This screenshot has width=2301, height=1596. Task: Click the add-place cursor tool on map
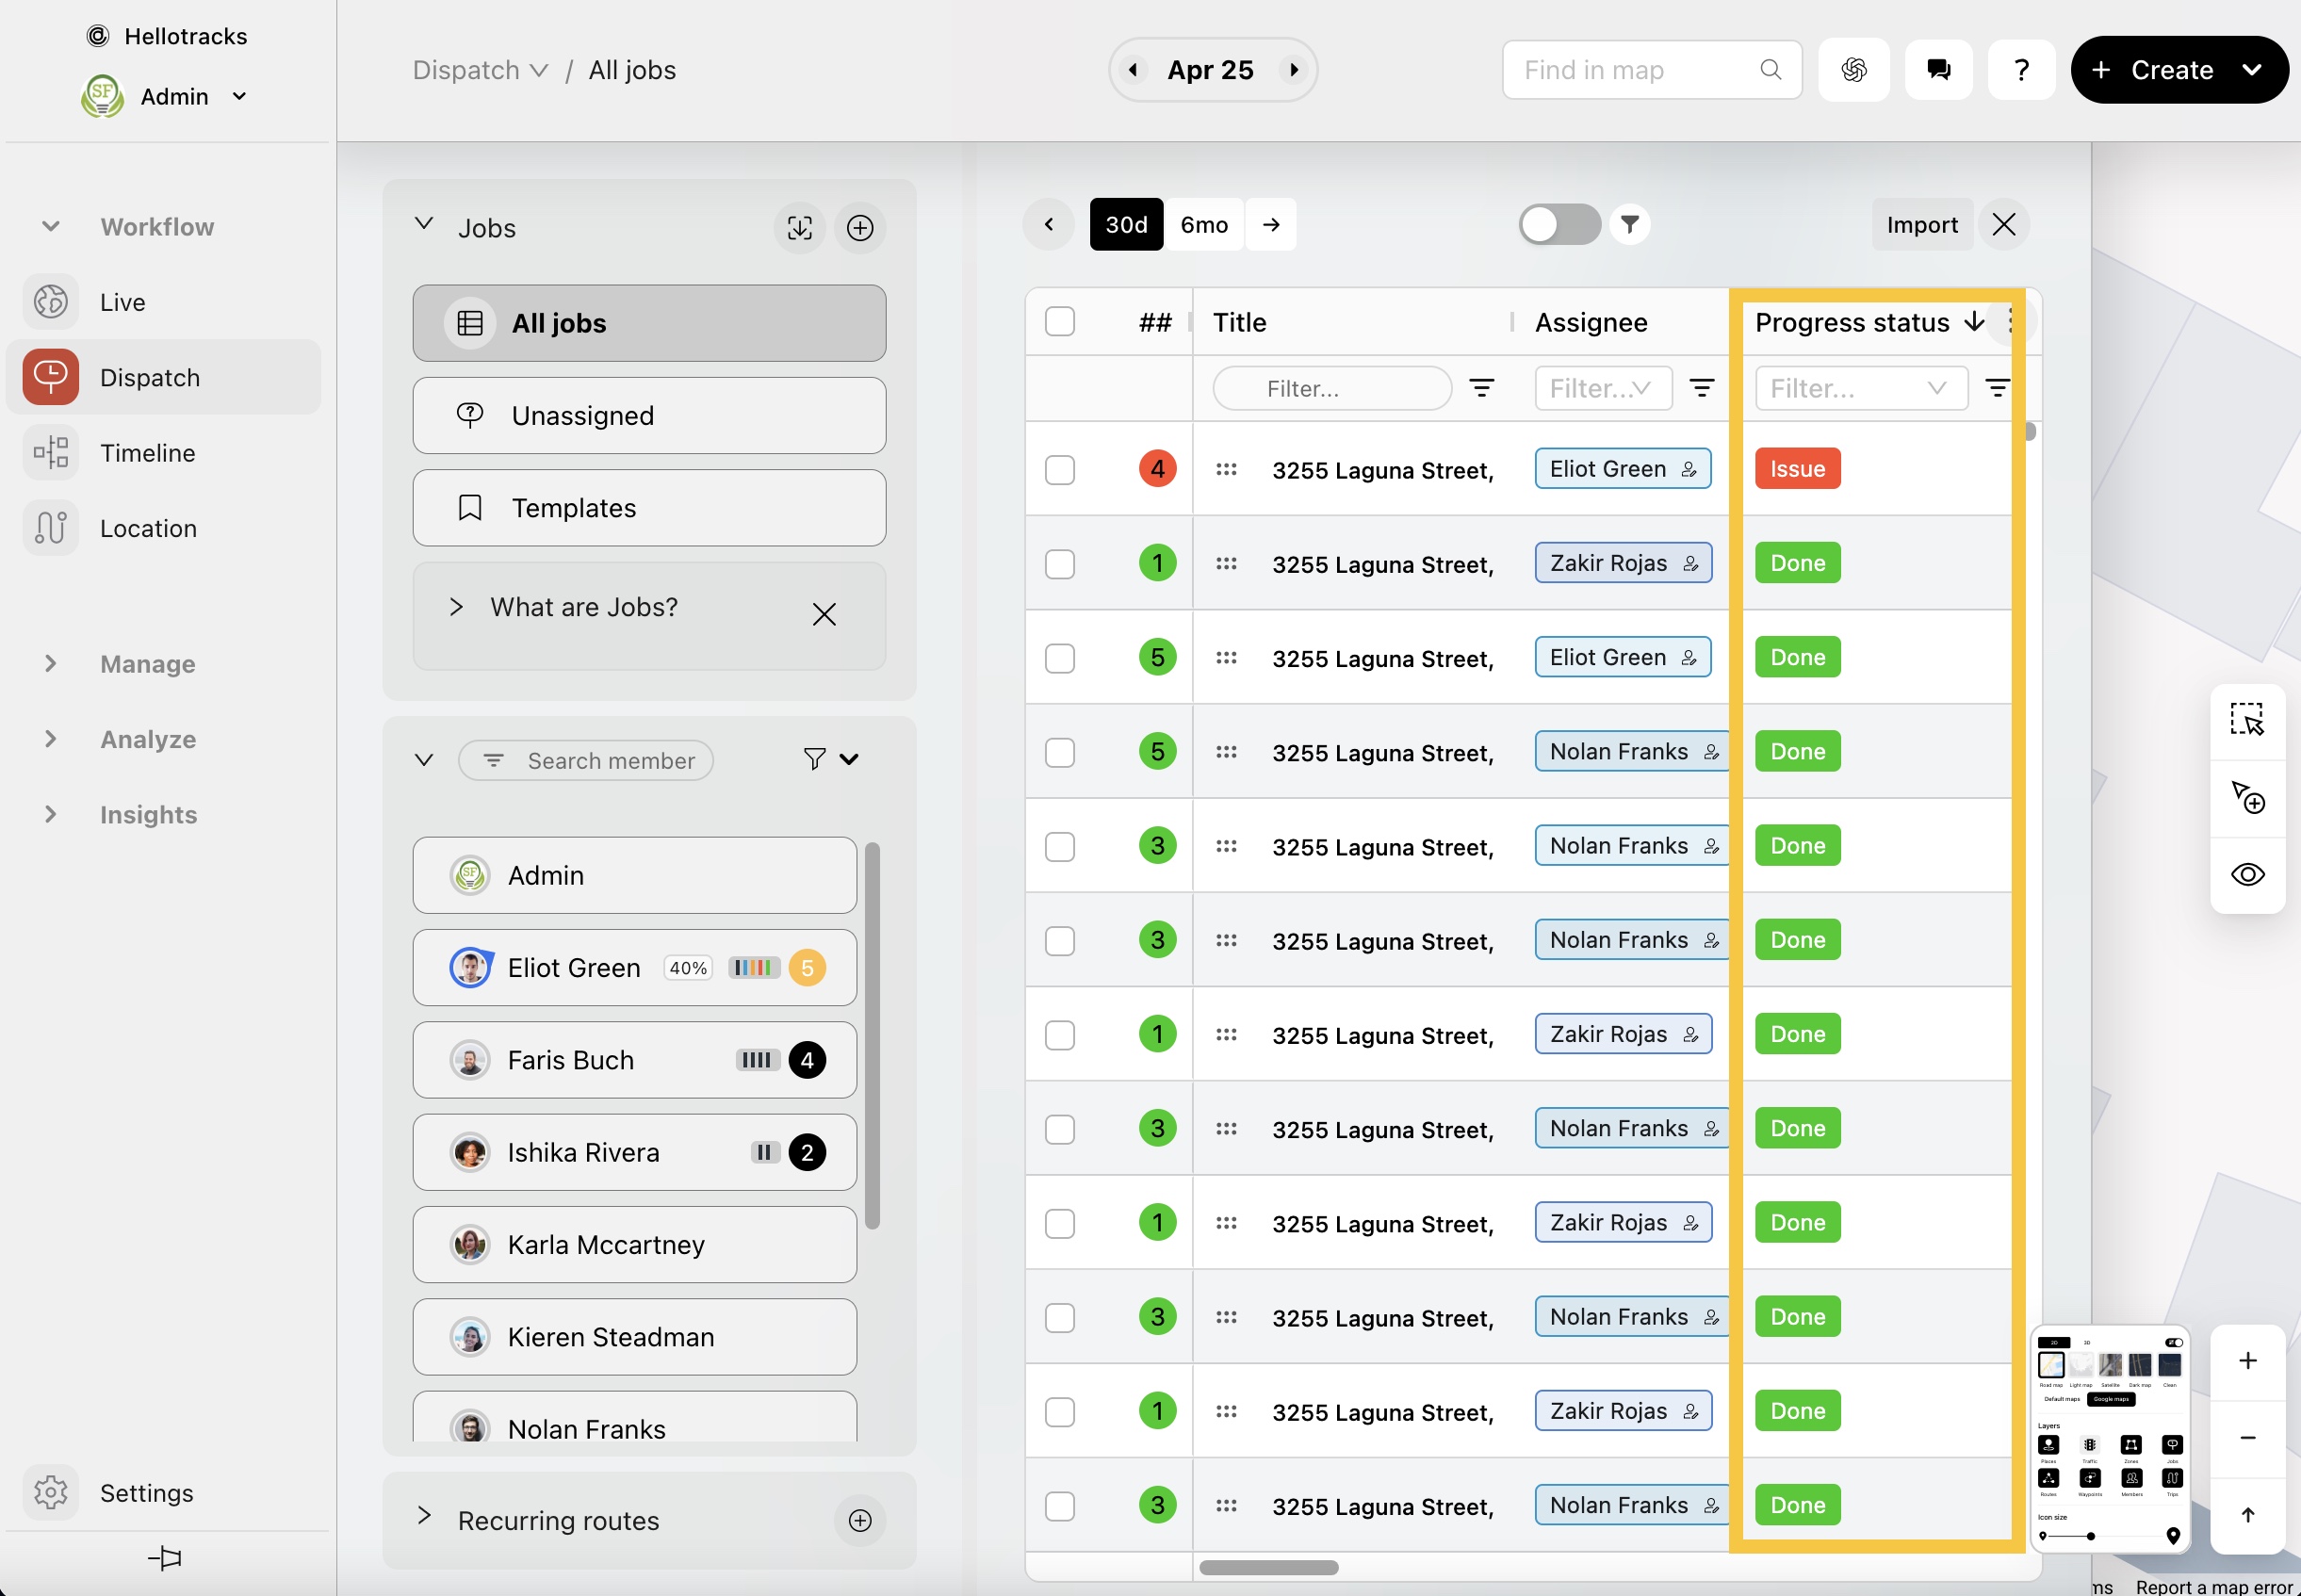pos(2246,797)
